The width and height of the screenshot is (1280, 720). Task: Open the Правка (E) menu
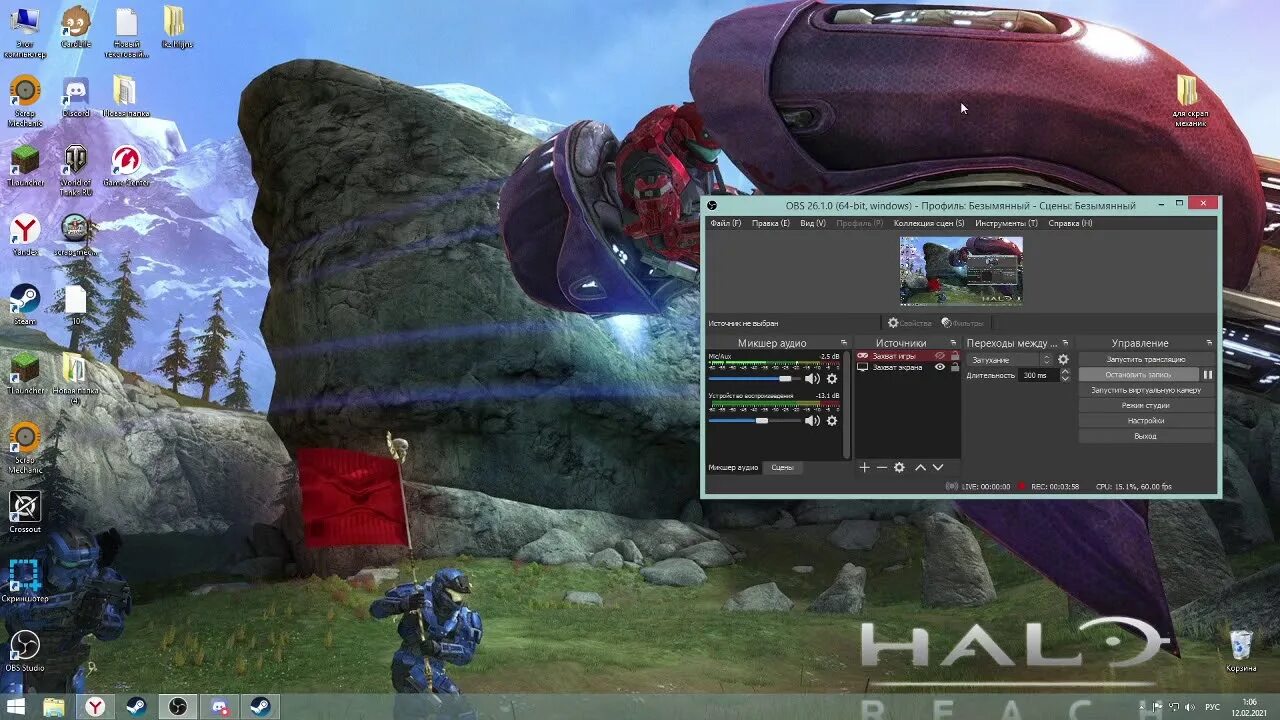point(770,223)
